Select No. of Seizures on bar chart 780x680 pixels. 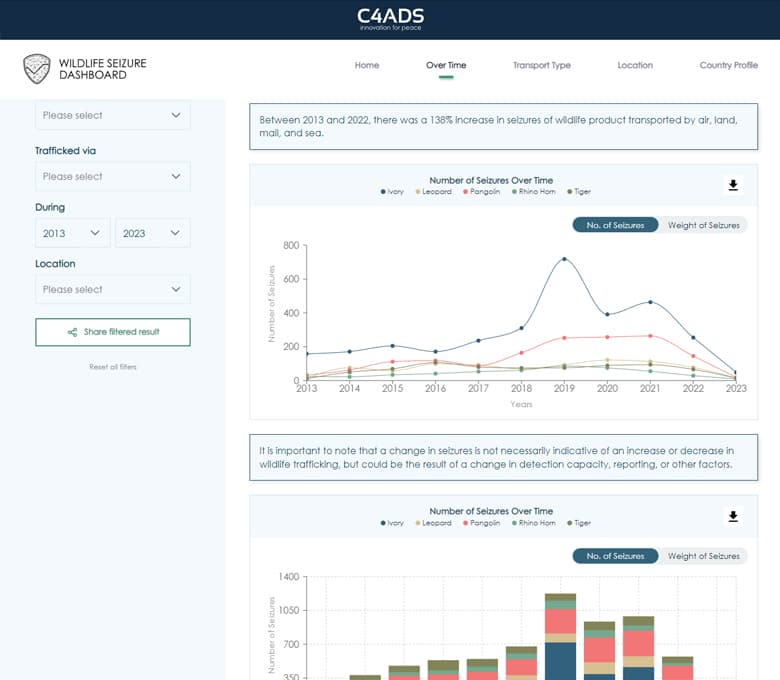615,556
